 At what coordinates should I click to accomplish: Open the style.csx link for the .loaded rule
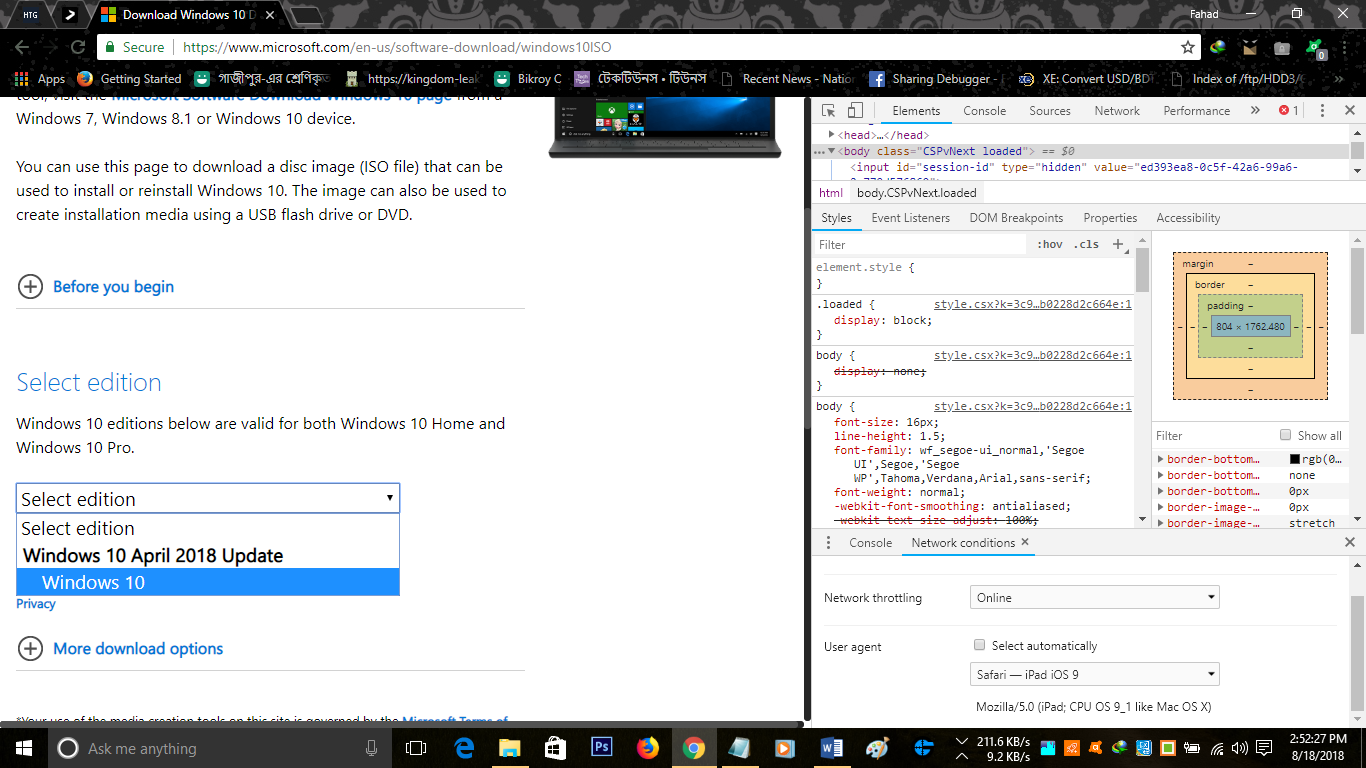pyautogui.click(x=1033, y=304)
